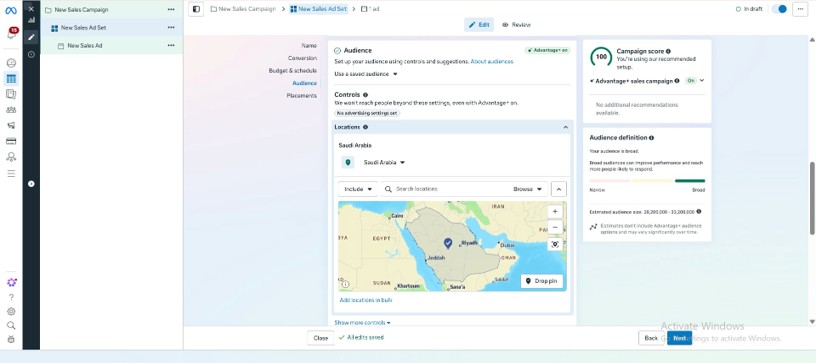Switch to the Edit tab
This screenshot has width=816, height=363.
[x=479, y=24]
